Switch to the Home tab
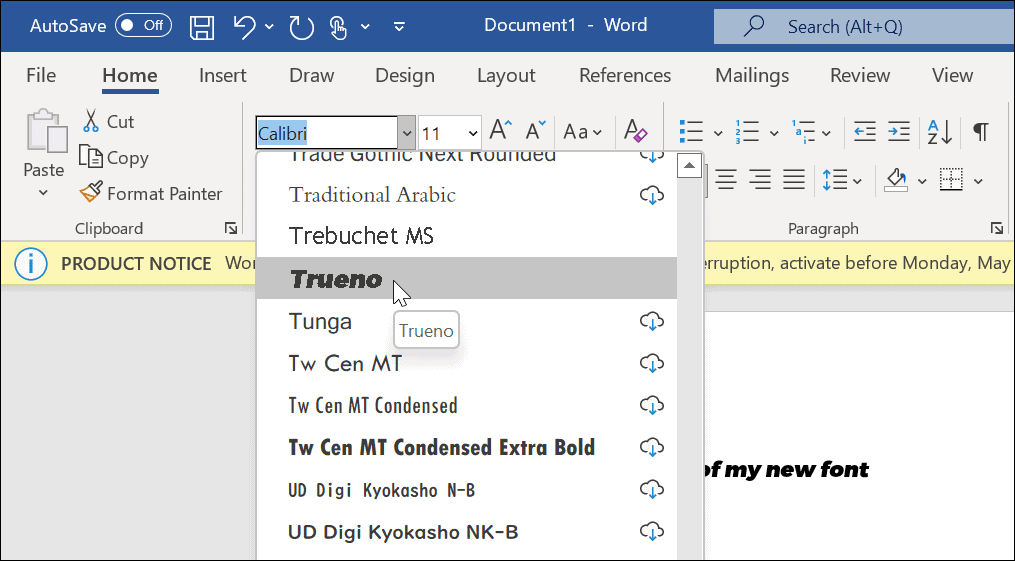Screen dimensions: 1015x561 pyautogui.click(x=130, y=76)
